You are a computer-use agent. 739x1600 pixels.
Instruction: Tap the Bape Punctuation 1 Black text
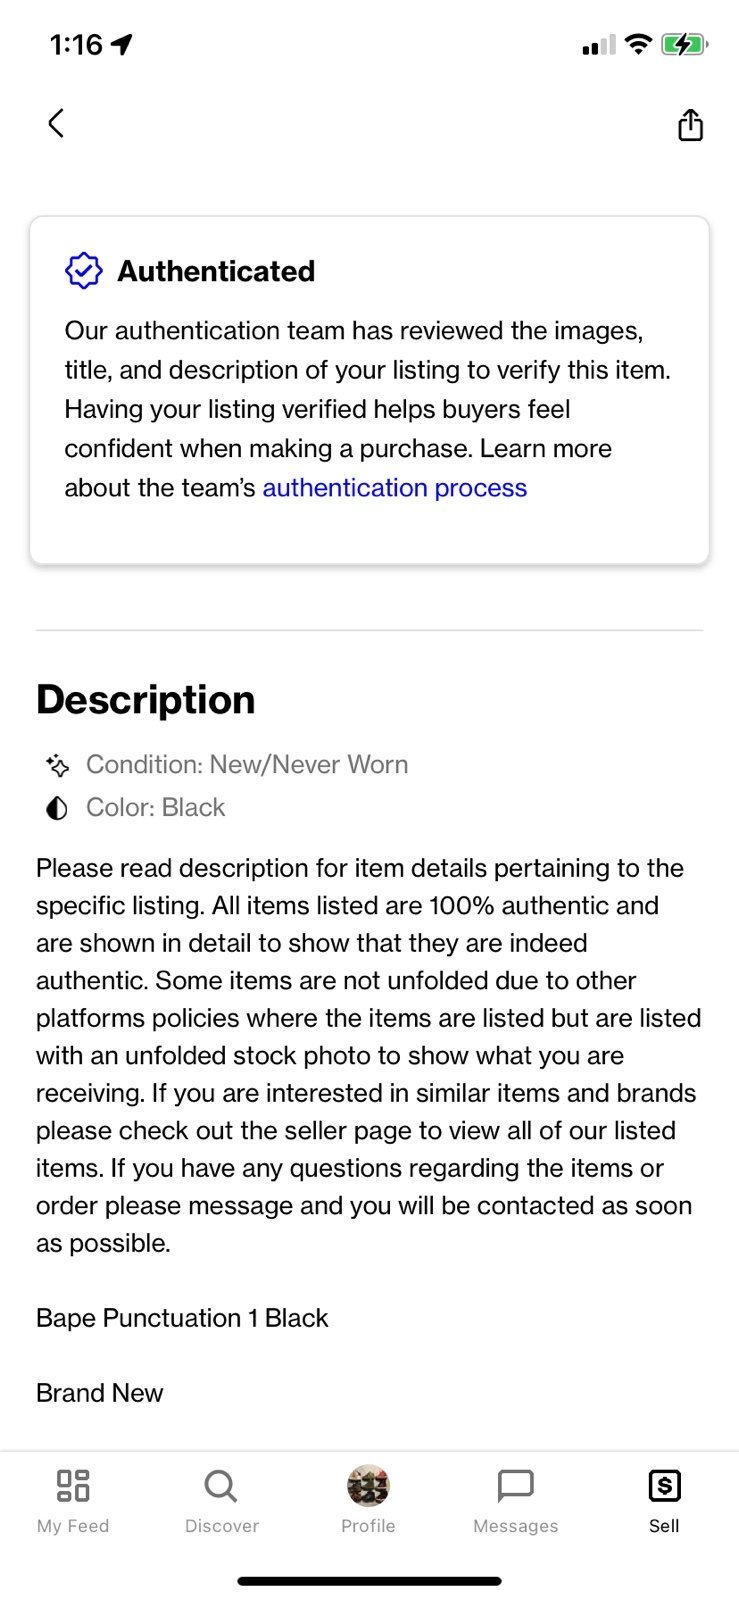pyautogui.click(x=182, y=1318)
